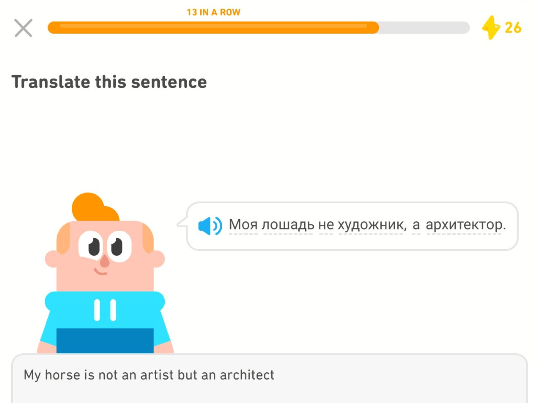Click the orange filled progress bar
This screenshot has height=403, width=535.
pos(213,28)
